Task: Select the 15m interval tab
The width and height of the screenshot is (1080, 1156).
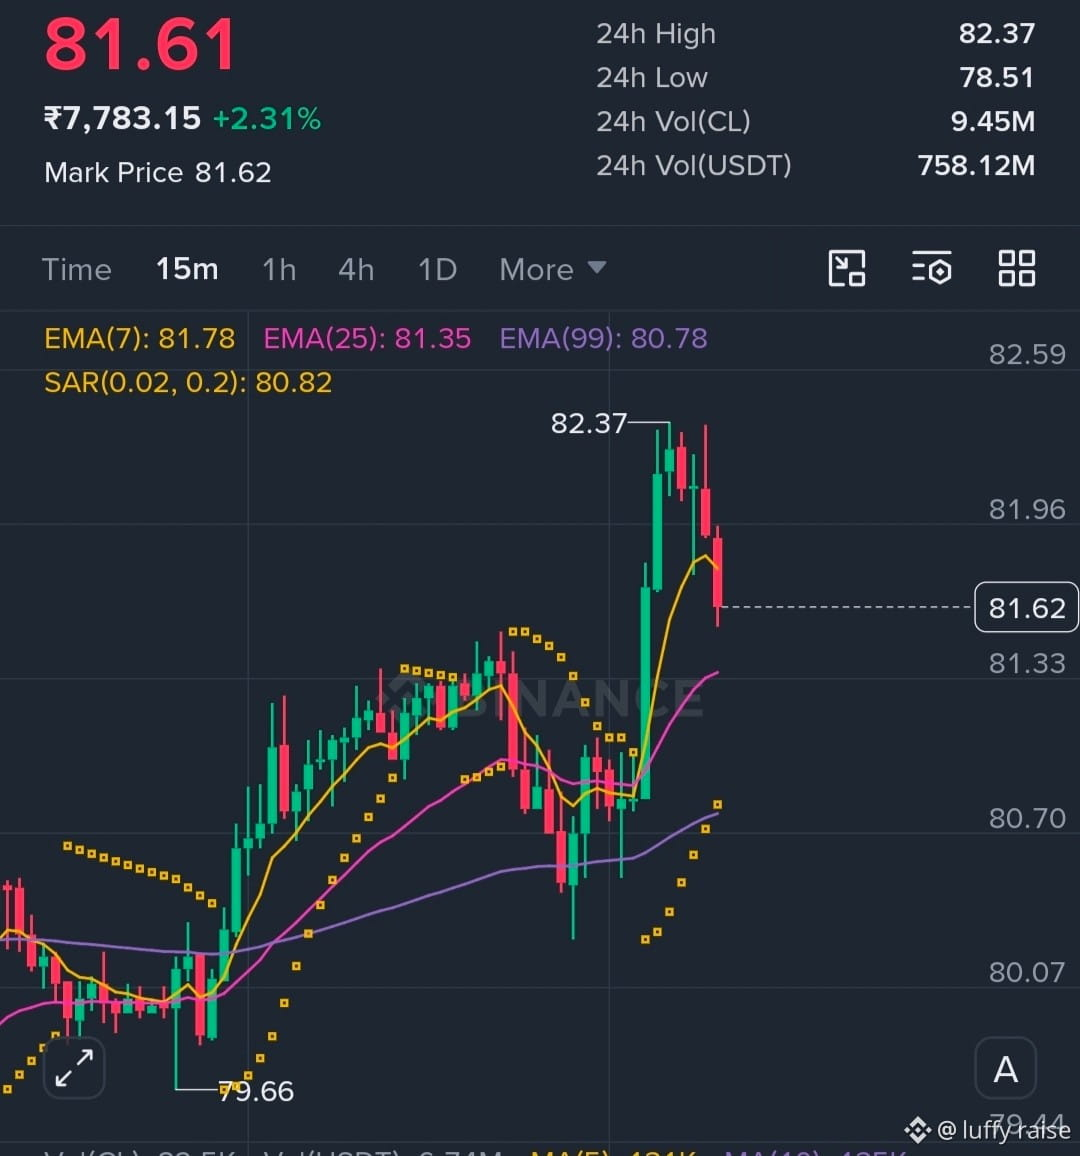Action: click(187, 270)
